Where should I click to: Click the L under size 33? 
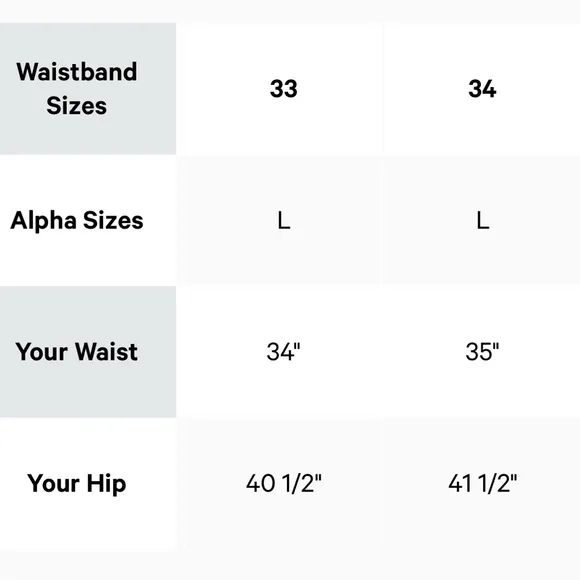tap(284, 220)
